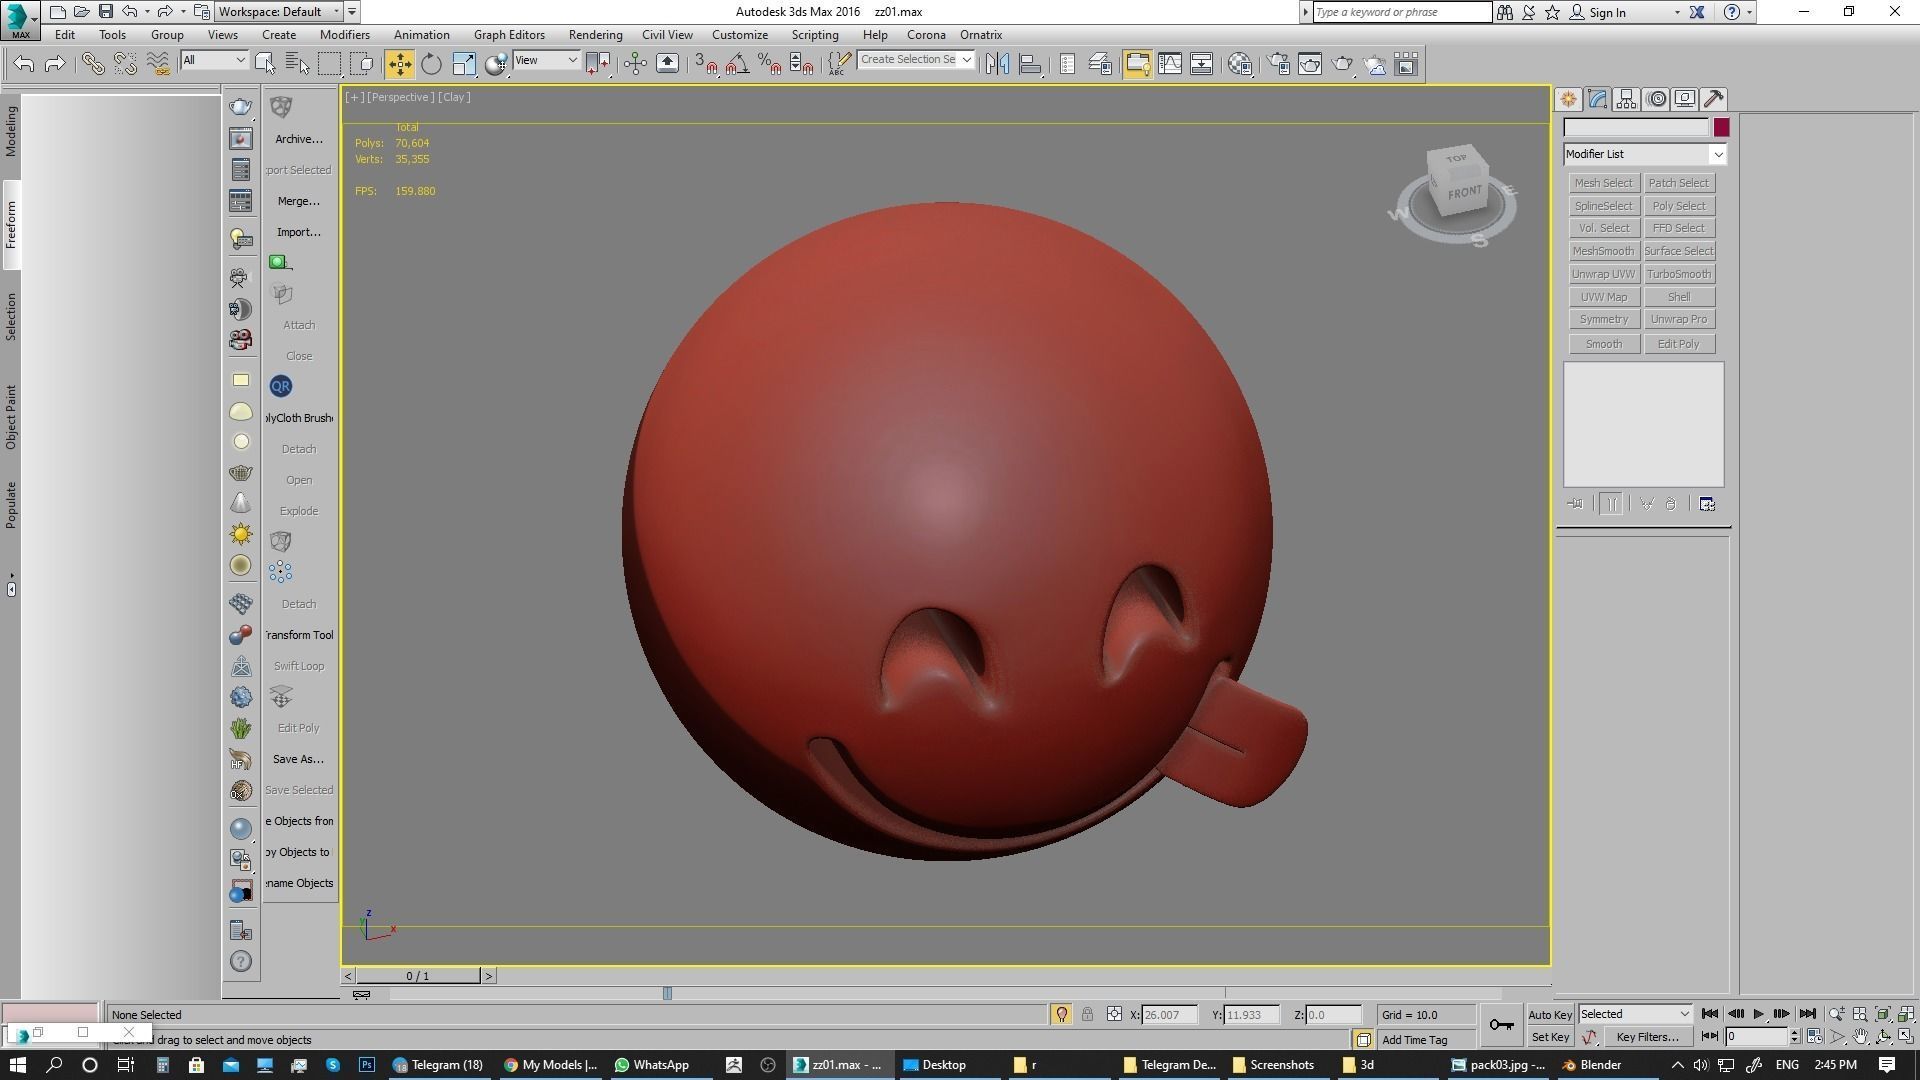Toggle Absolute/Offset transform type-in mode
This screenshot has height=1080, width=1920.
coord(1114,1014)
